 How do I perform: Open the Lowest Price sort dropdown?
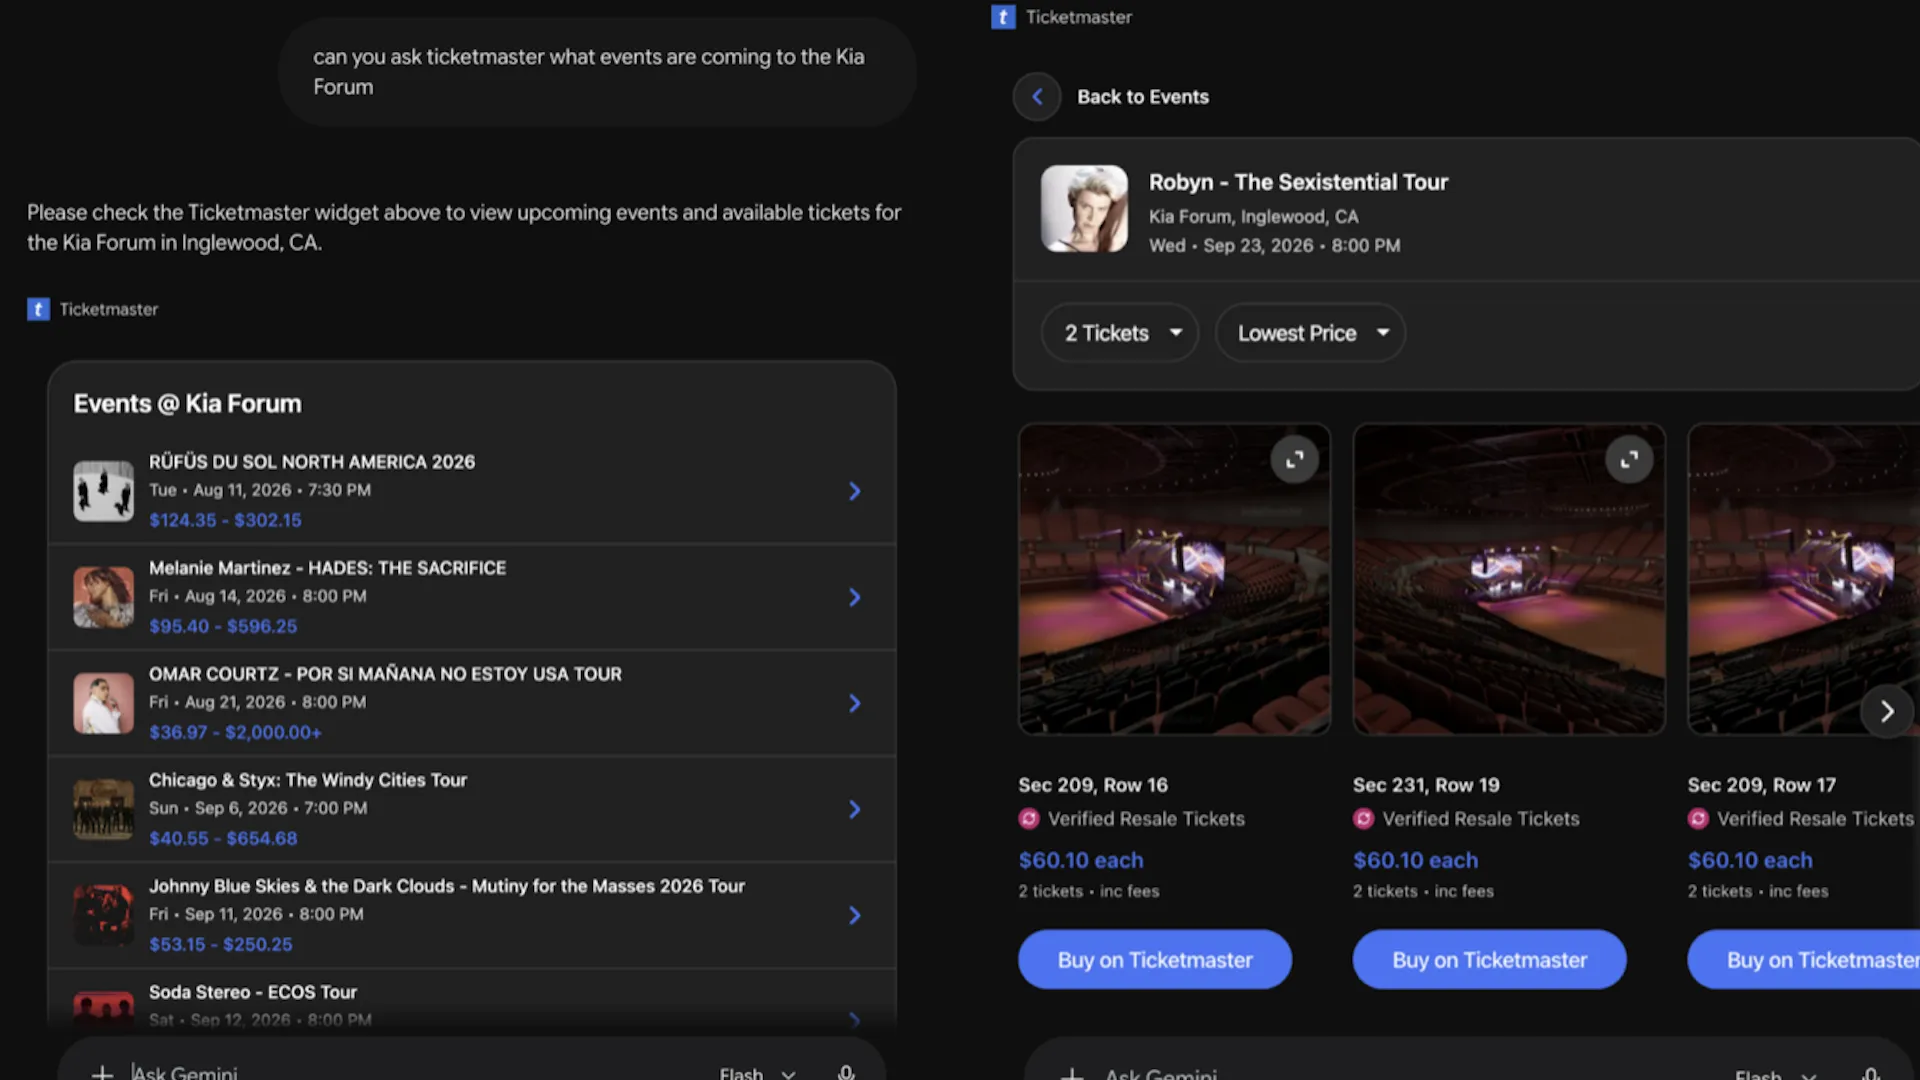(1310, 333)
